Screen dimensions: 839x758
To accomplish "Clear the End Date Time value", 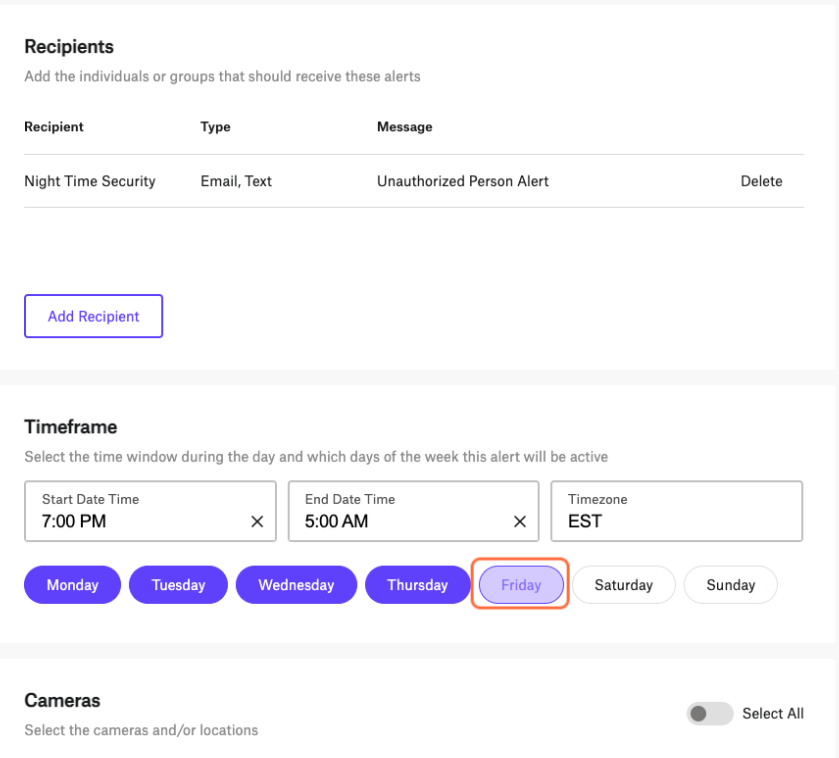I will [520, 522].
